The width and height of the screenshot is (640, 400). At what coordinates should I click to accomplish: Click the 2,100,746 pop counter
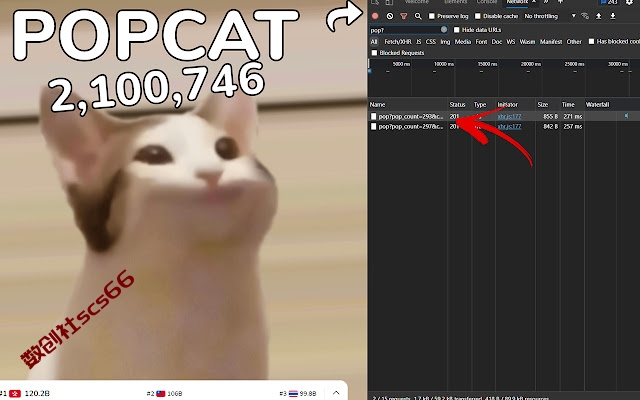tap(157, 88)
